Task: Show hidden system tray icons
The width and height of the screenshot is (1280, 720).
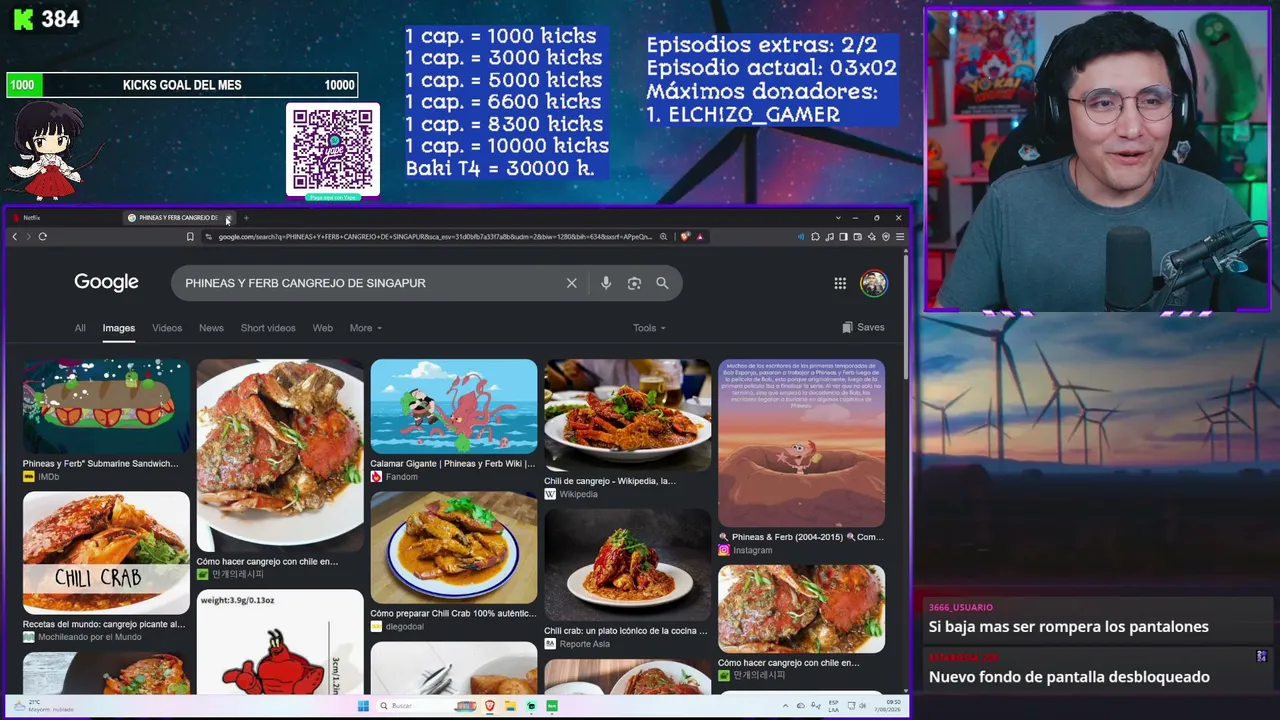Action: coord(785,706)
